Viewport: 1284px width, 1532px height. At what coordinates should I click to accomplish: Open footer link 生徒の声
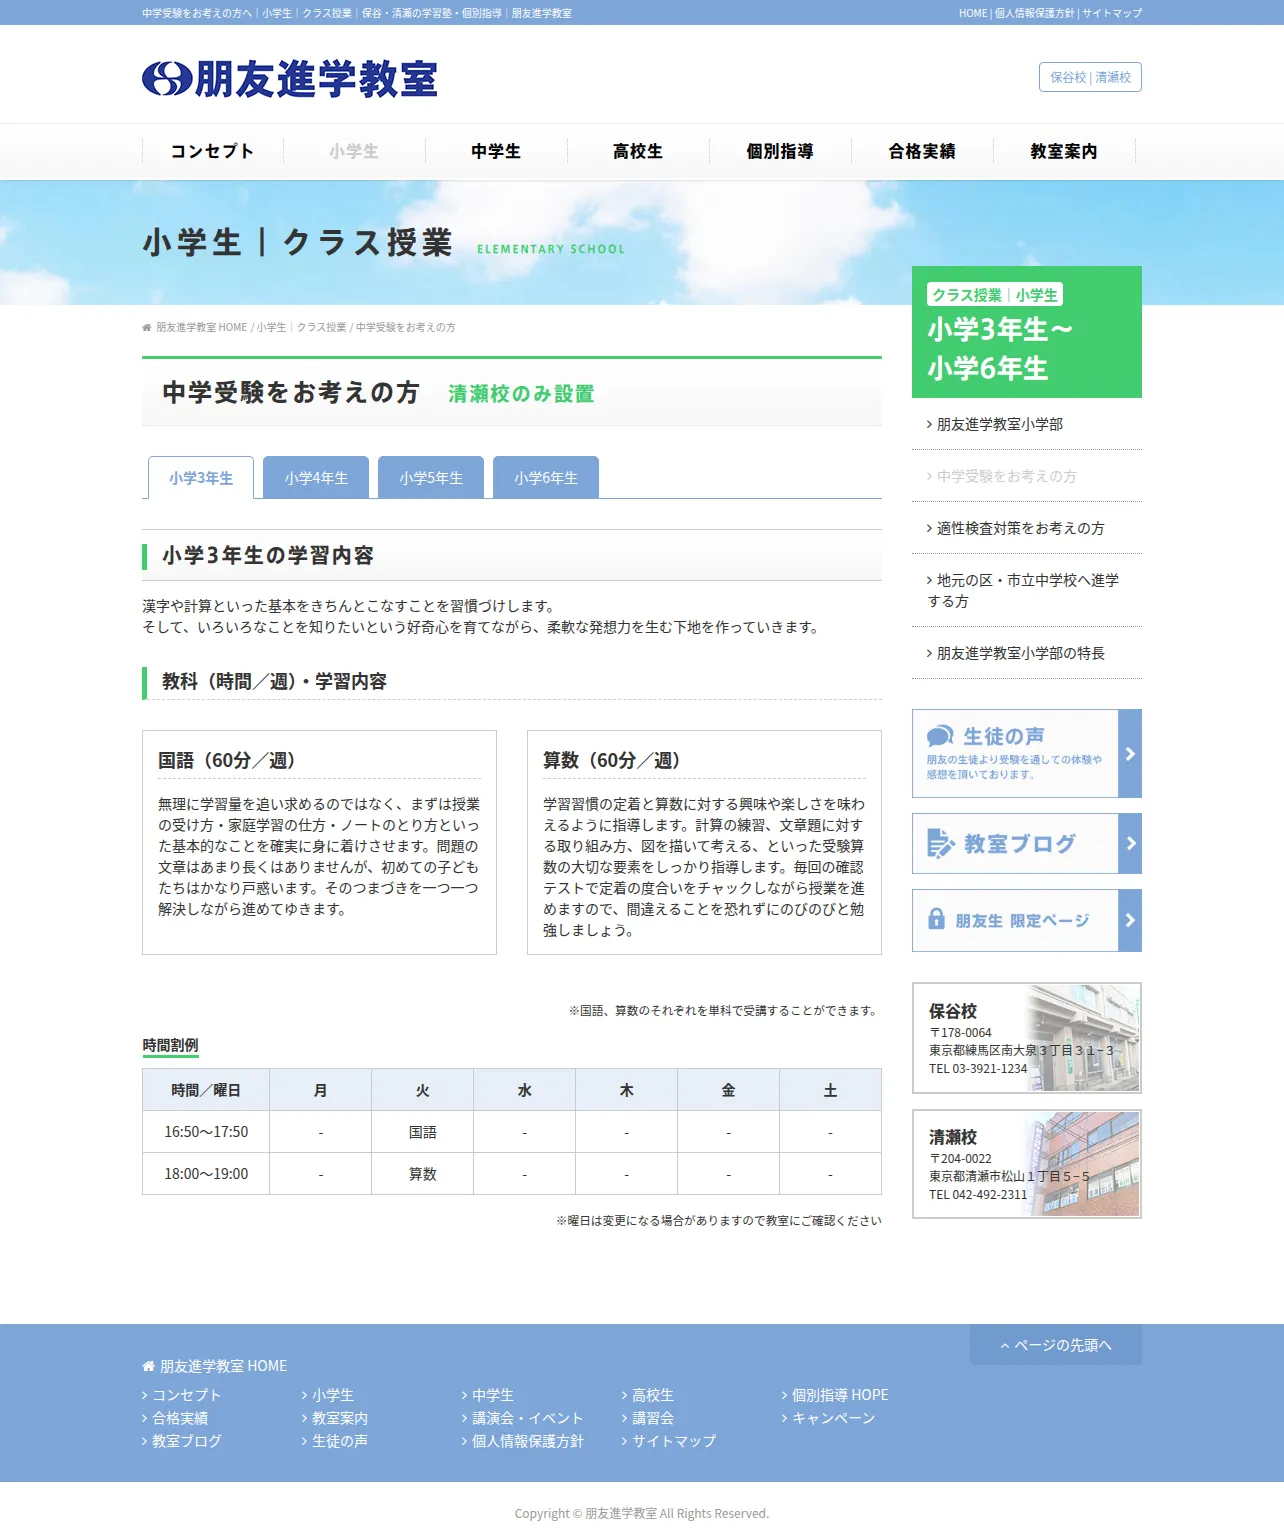point(340,1441)
